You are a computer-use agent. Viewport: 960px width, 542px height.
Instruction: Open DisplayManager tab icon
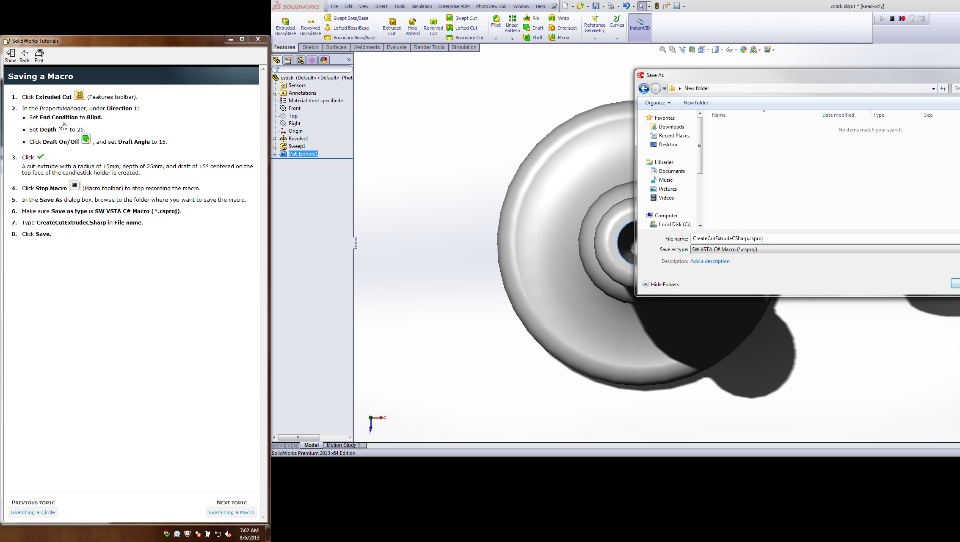pyautogui.click(x=323, y=60)
